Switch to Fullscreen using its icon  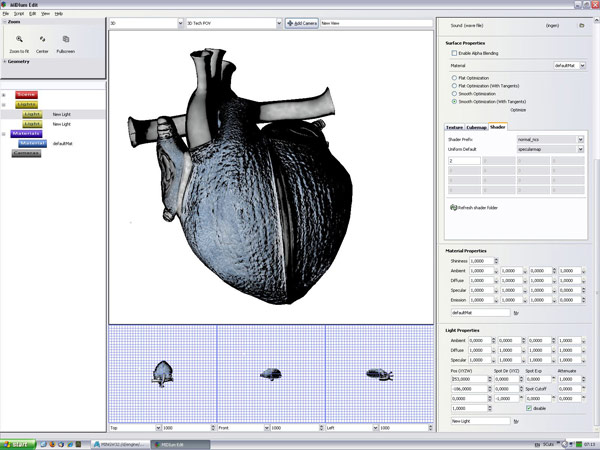point(66,39)
